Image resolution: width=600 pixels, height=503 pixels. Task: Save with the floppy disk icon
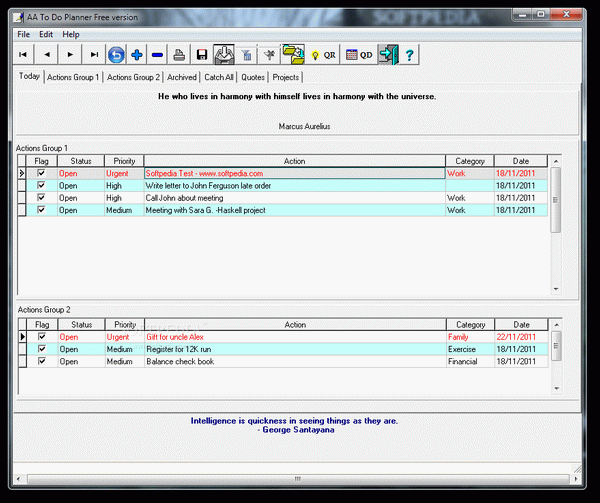202,55
